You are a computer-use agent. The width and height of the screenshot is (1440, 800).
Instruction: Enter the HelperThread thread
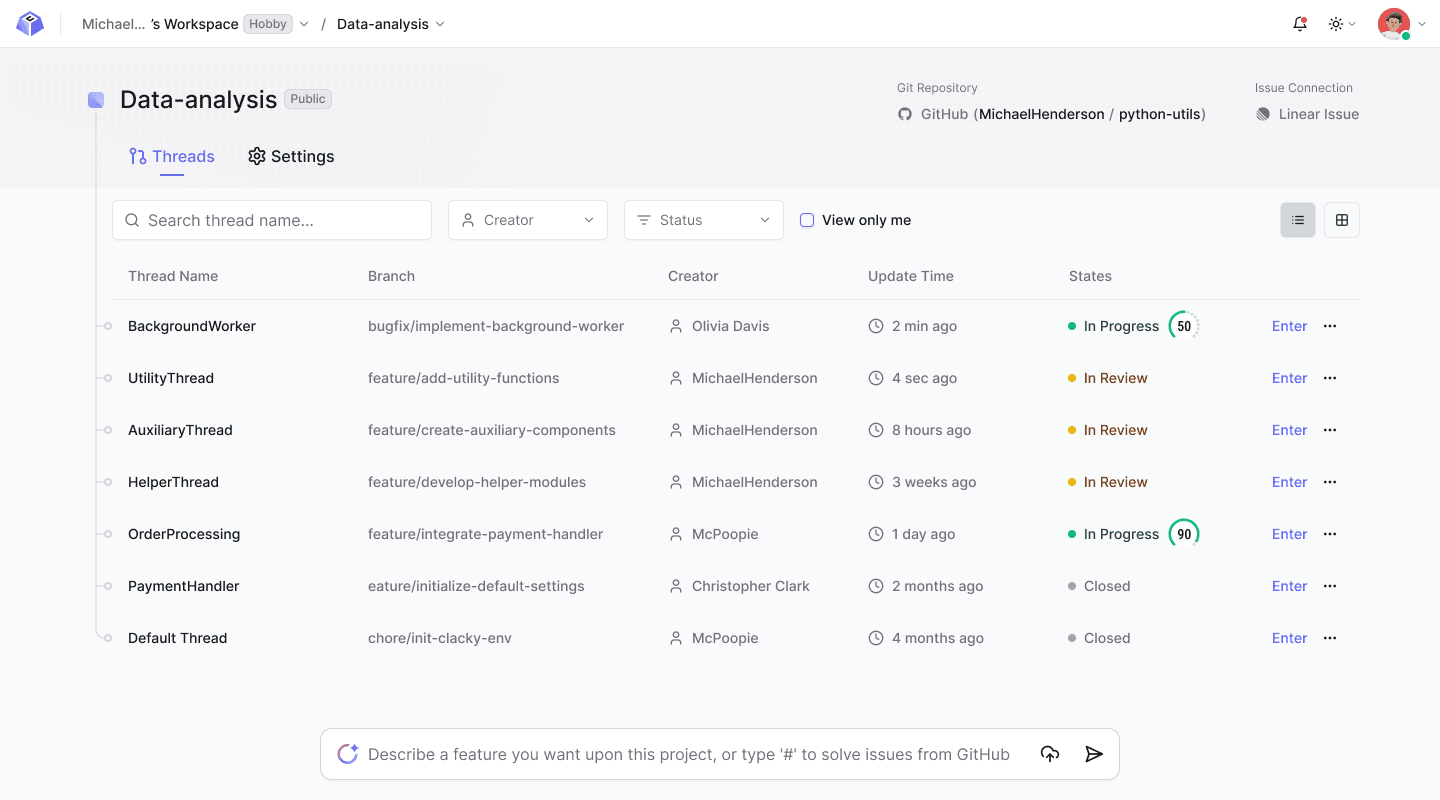point(1289,482)
